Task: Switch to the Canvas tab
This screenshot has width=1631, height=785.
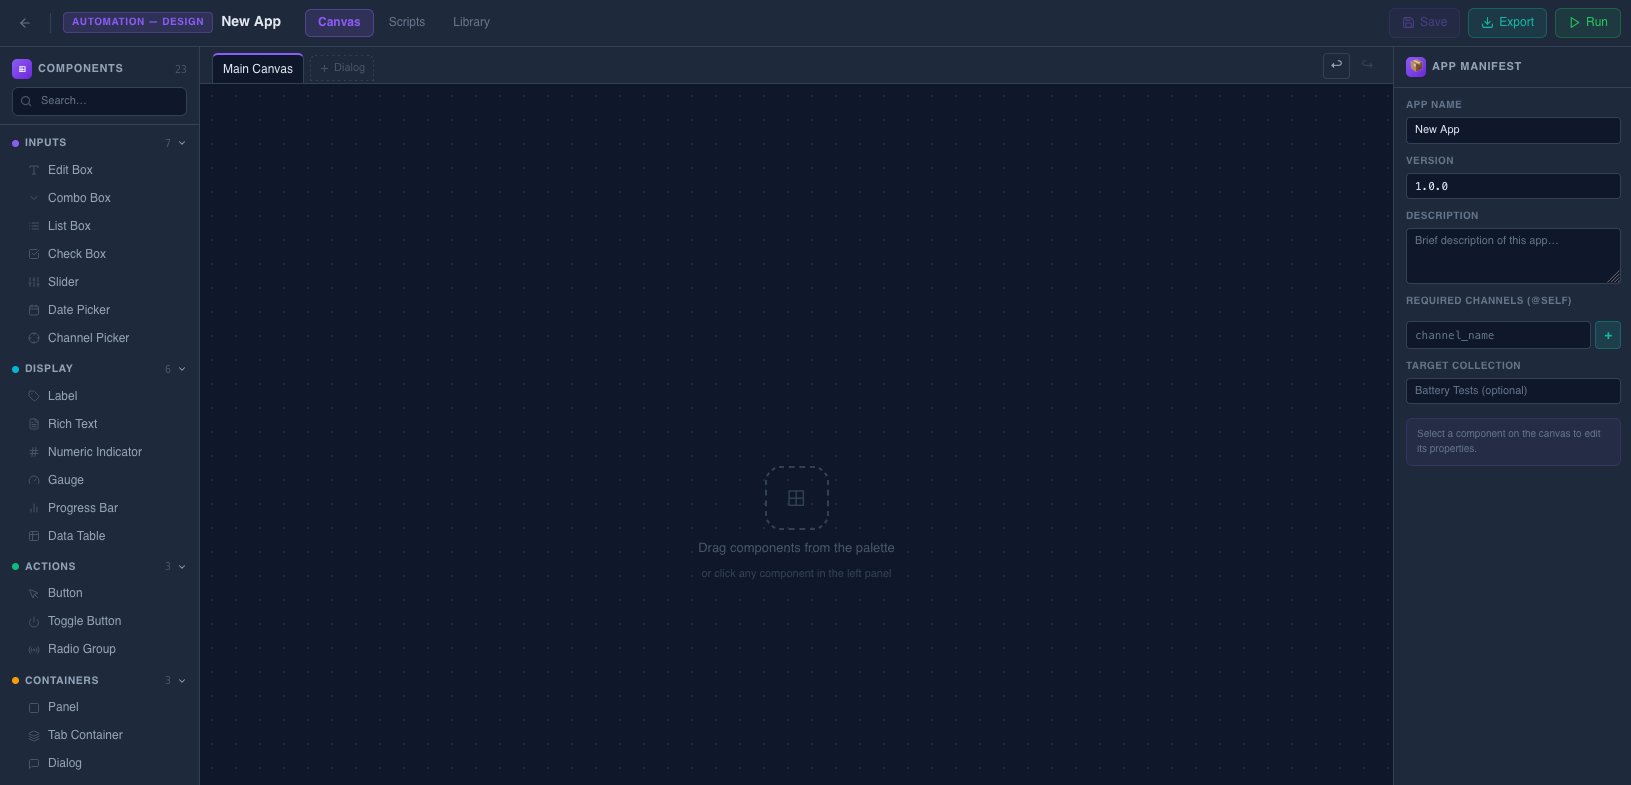Action: [339, 22]
